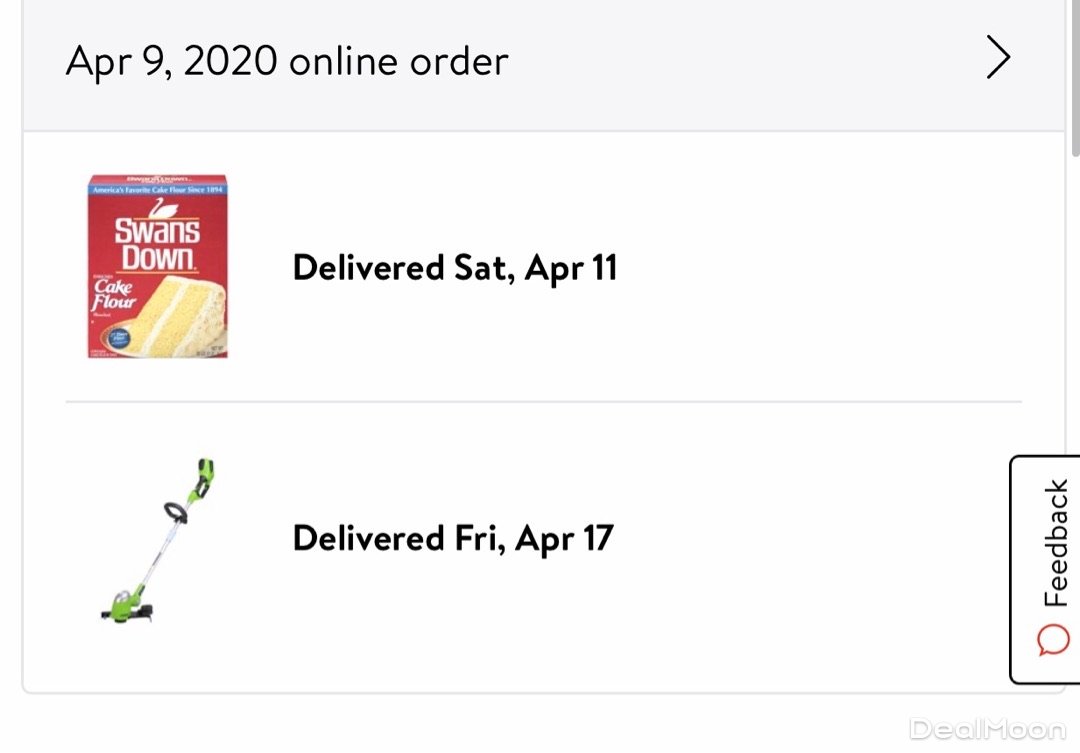Click blank space right of Apr 11 delivery
This screenshot has height=753, width=1080.
pyautogui.click(x=820, y=268)
